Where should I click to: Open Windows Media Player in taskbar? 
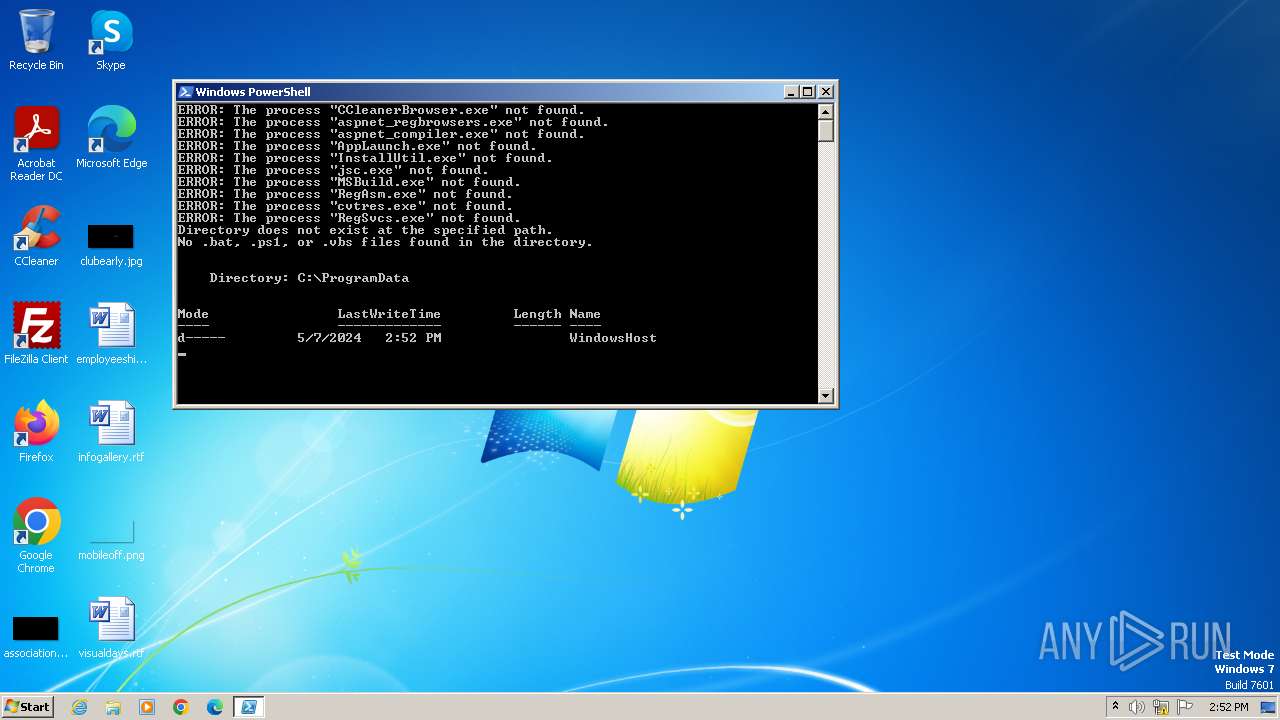[147, 707]
